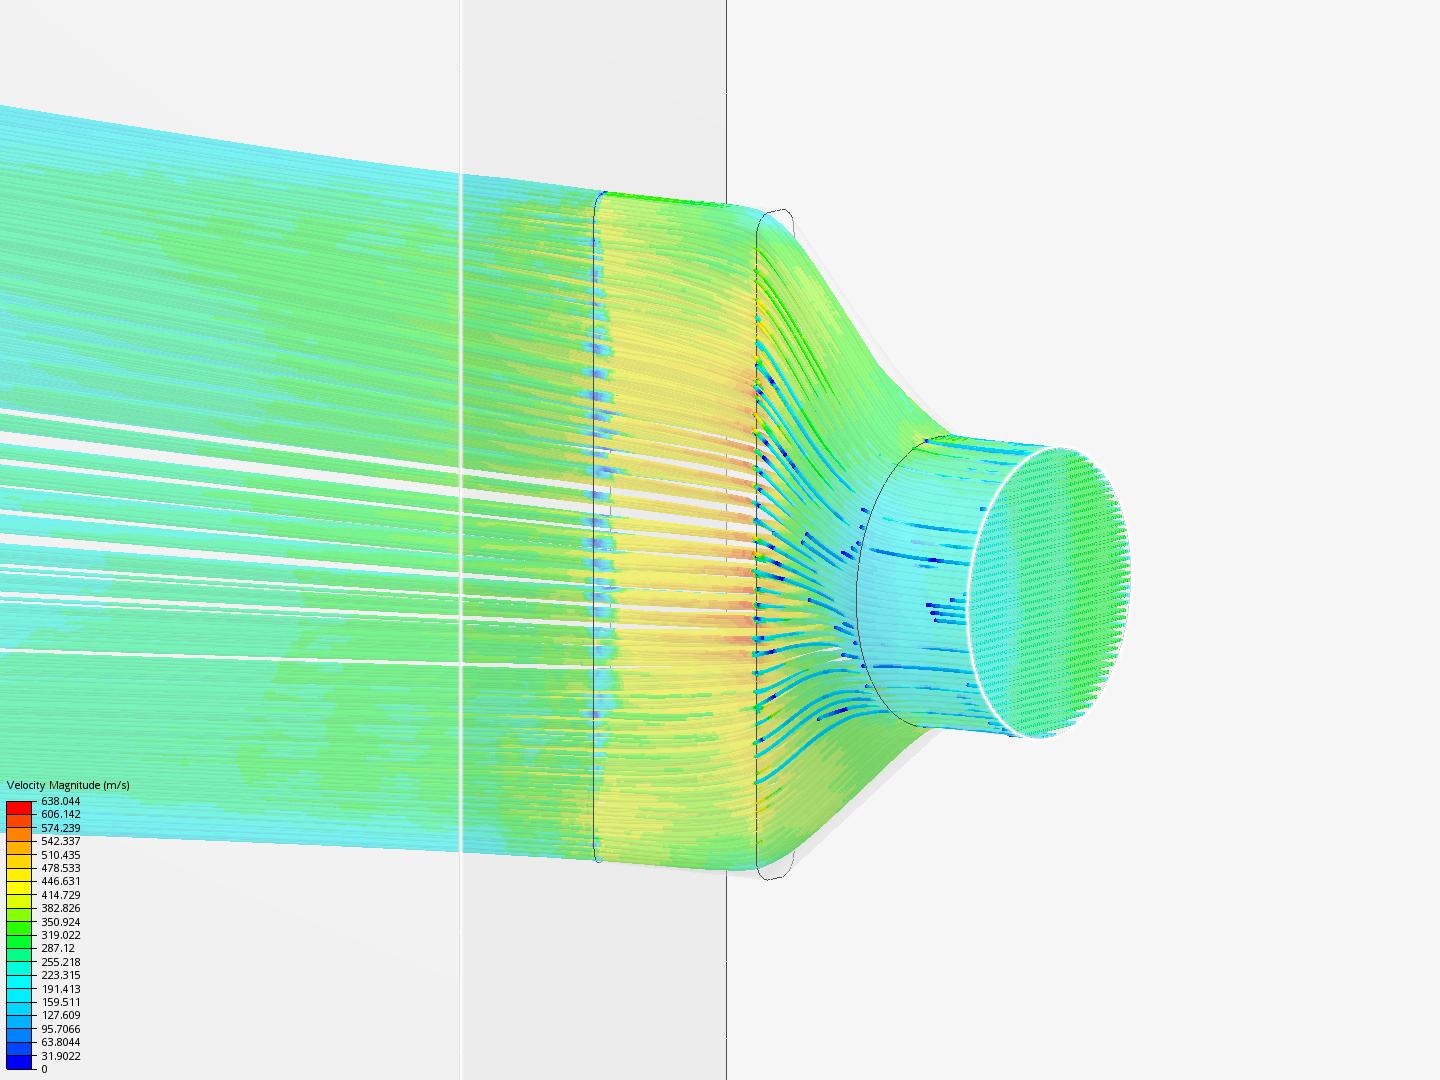Screen dimensions: 1440x1080
Task: Select the 95.7066 legend value
Action: click(60, 1029)
